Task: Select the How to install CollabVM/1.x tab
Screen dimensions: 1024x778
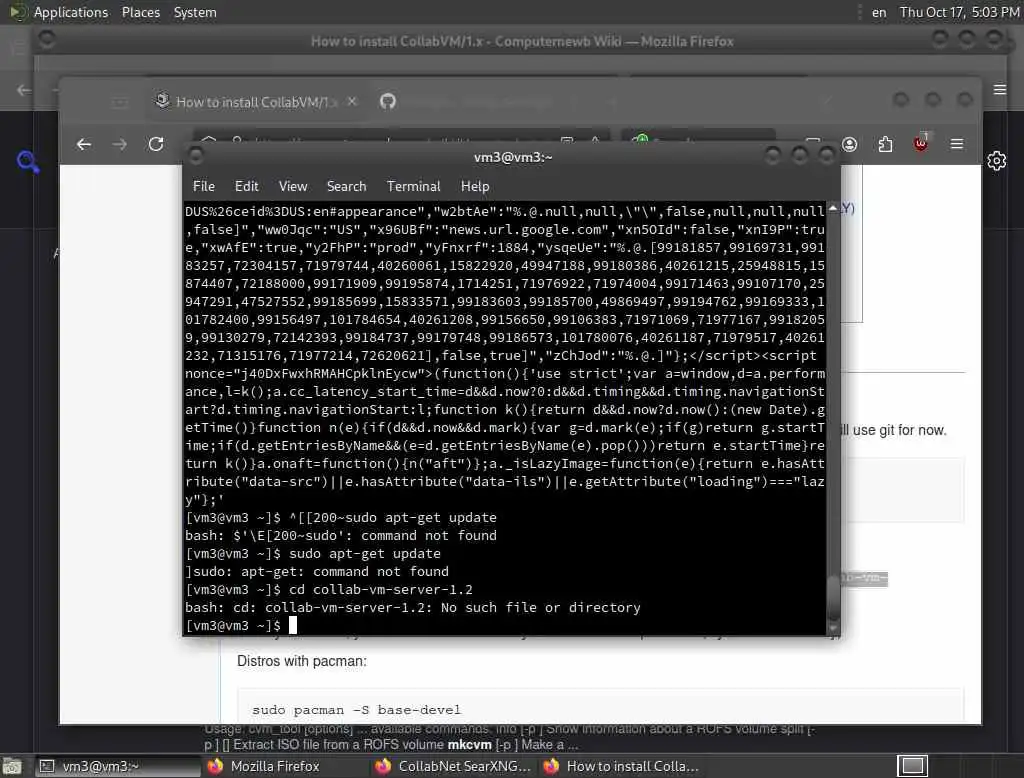Action: (255, 102)
